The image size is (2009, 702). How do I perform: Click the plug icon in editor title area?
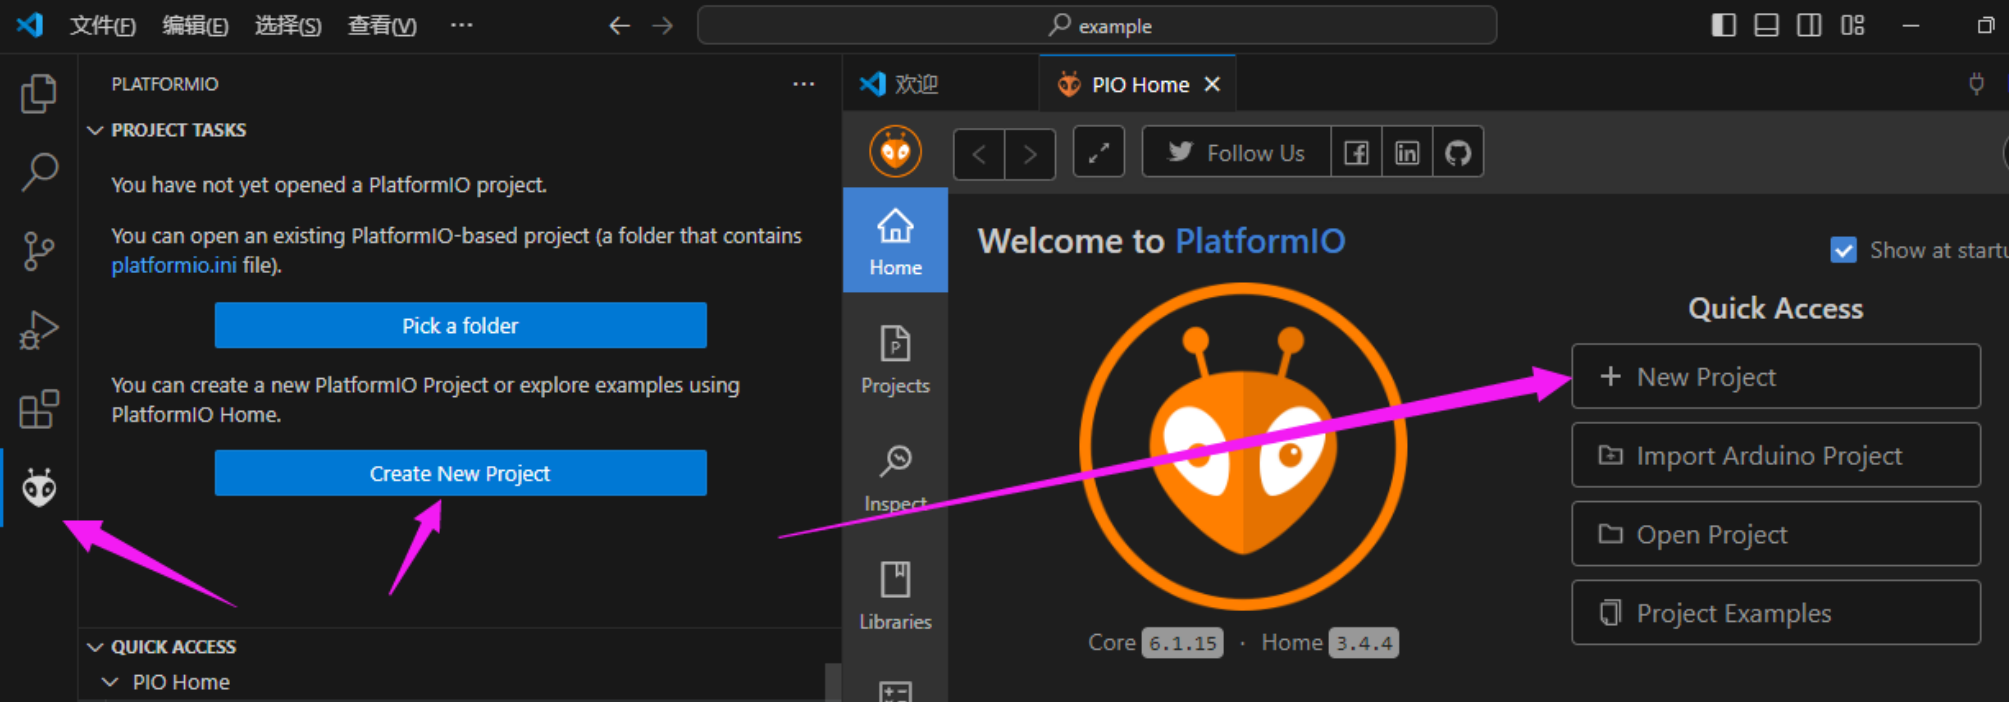[x=1976, y=84]
